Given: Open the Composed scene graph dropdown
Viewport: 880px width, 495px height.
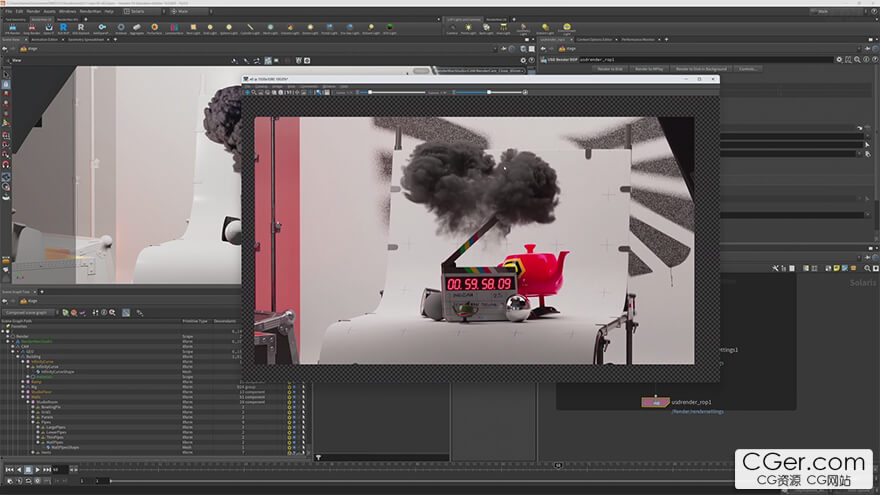Looking at the screenshot, I should click(29, 313).
